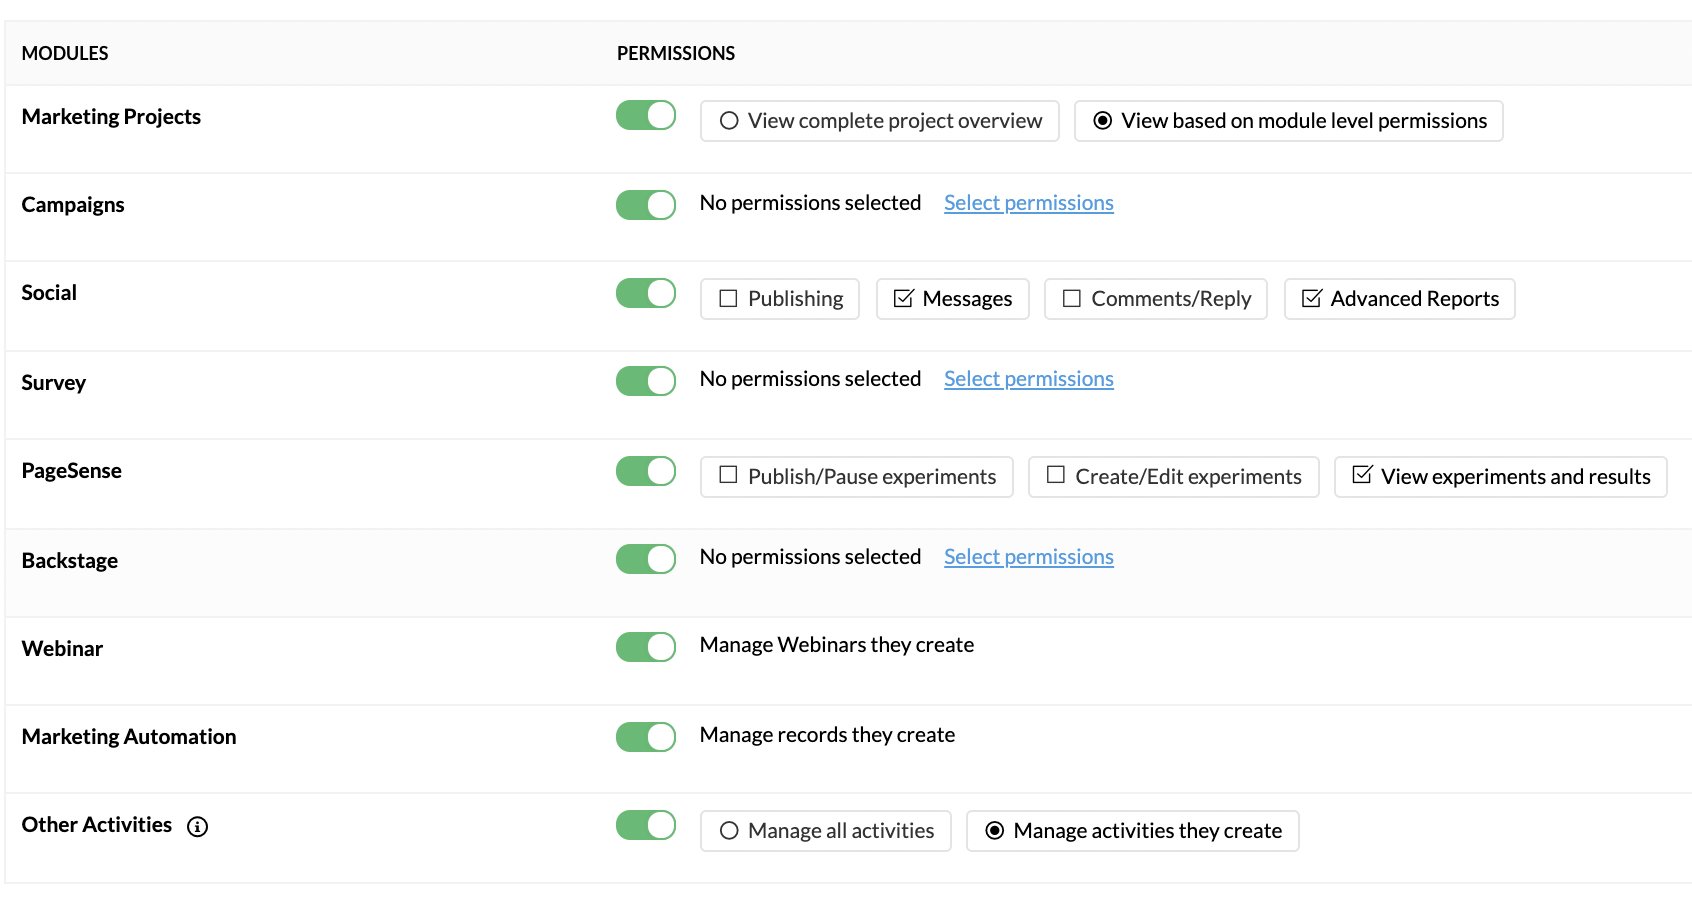
Task: Click the MODULES column header
Action: coord(65,53)
